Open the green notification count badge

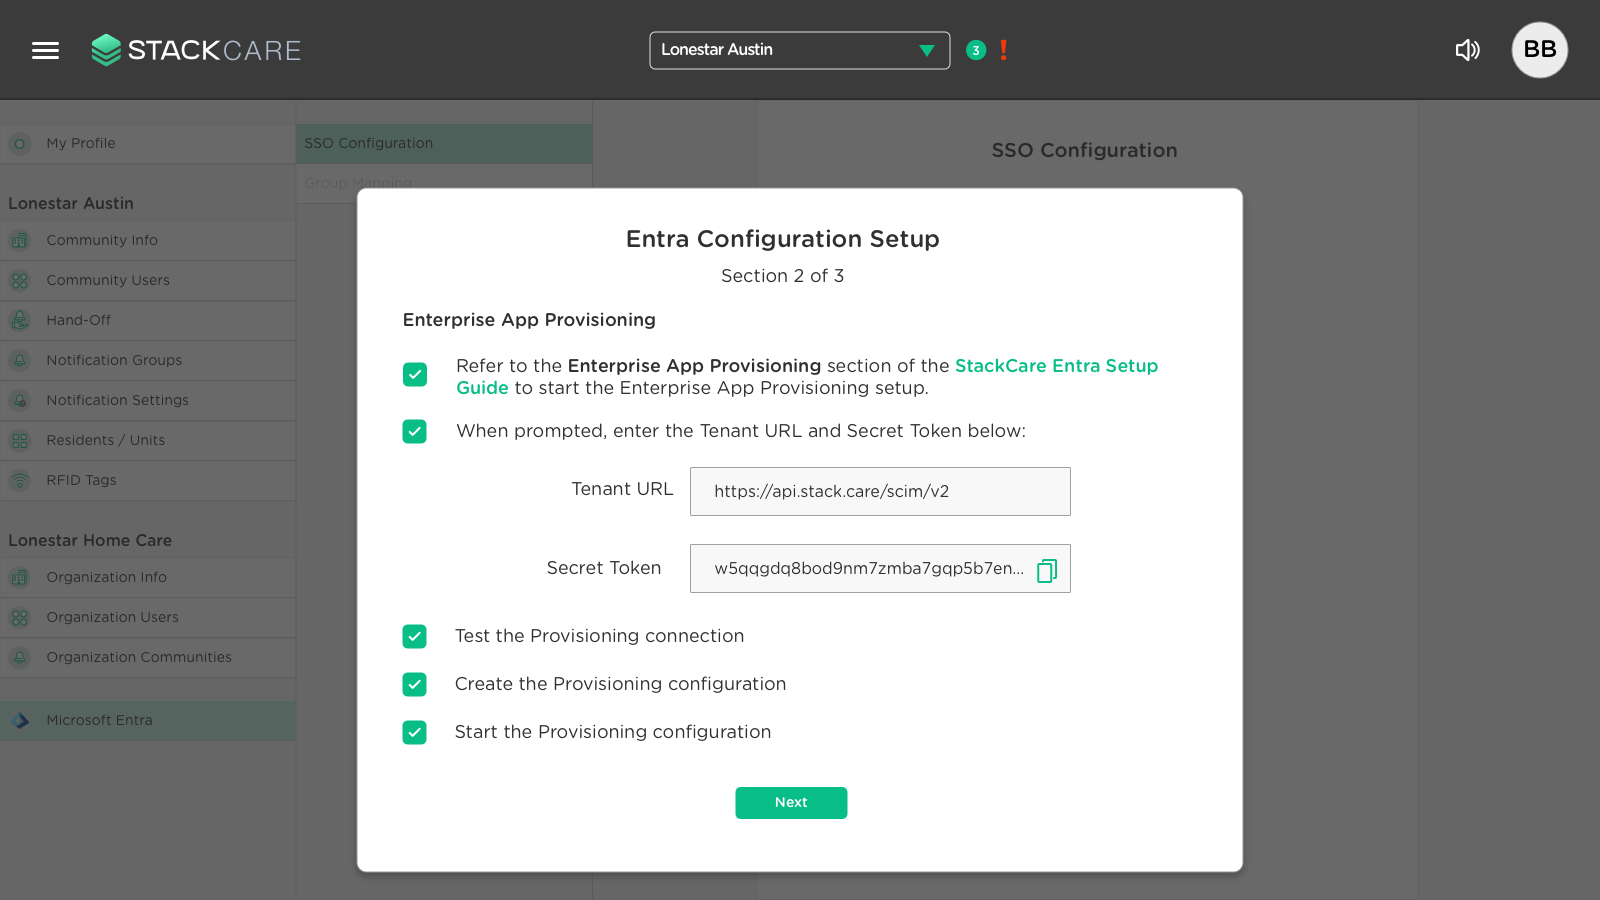pos(976,50)
